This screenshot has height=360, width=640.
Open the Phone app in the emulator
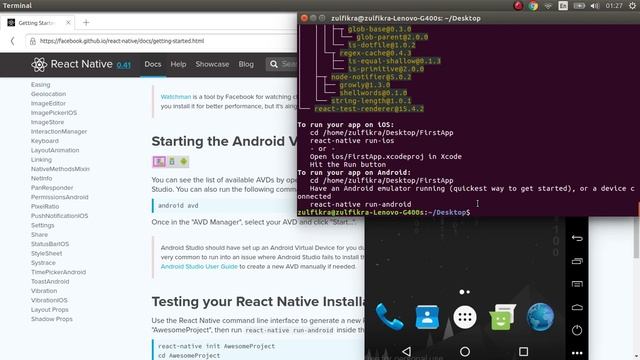(389, 317)
